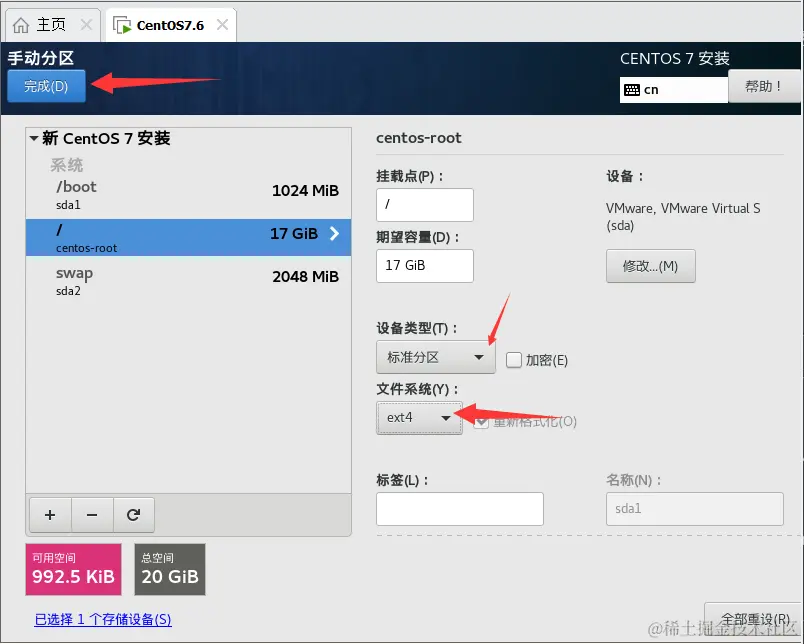Click the plus add mount point button
Viewport: 804px width, 644px height.
[x=50, y=515]
